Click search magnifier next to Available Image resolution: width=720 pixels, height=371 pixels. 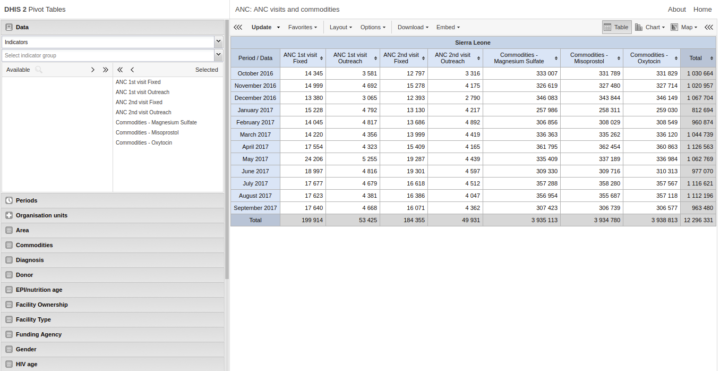(x=39, y=70)
